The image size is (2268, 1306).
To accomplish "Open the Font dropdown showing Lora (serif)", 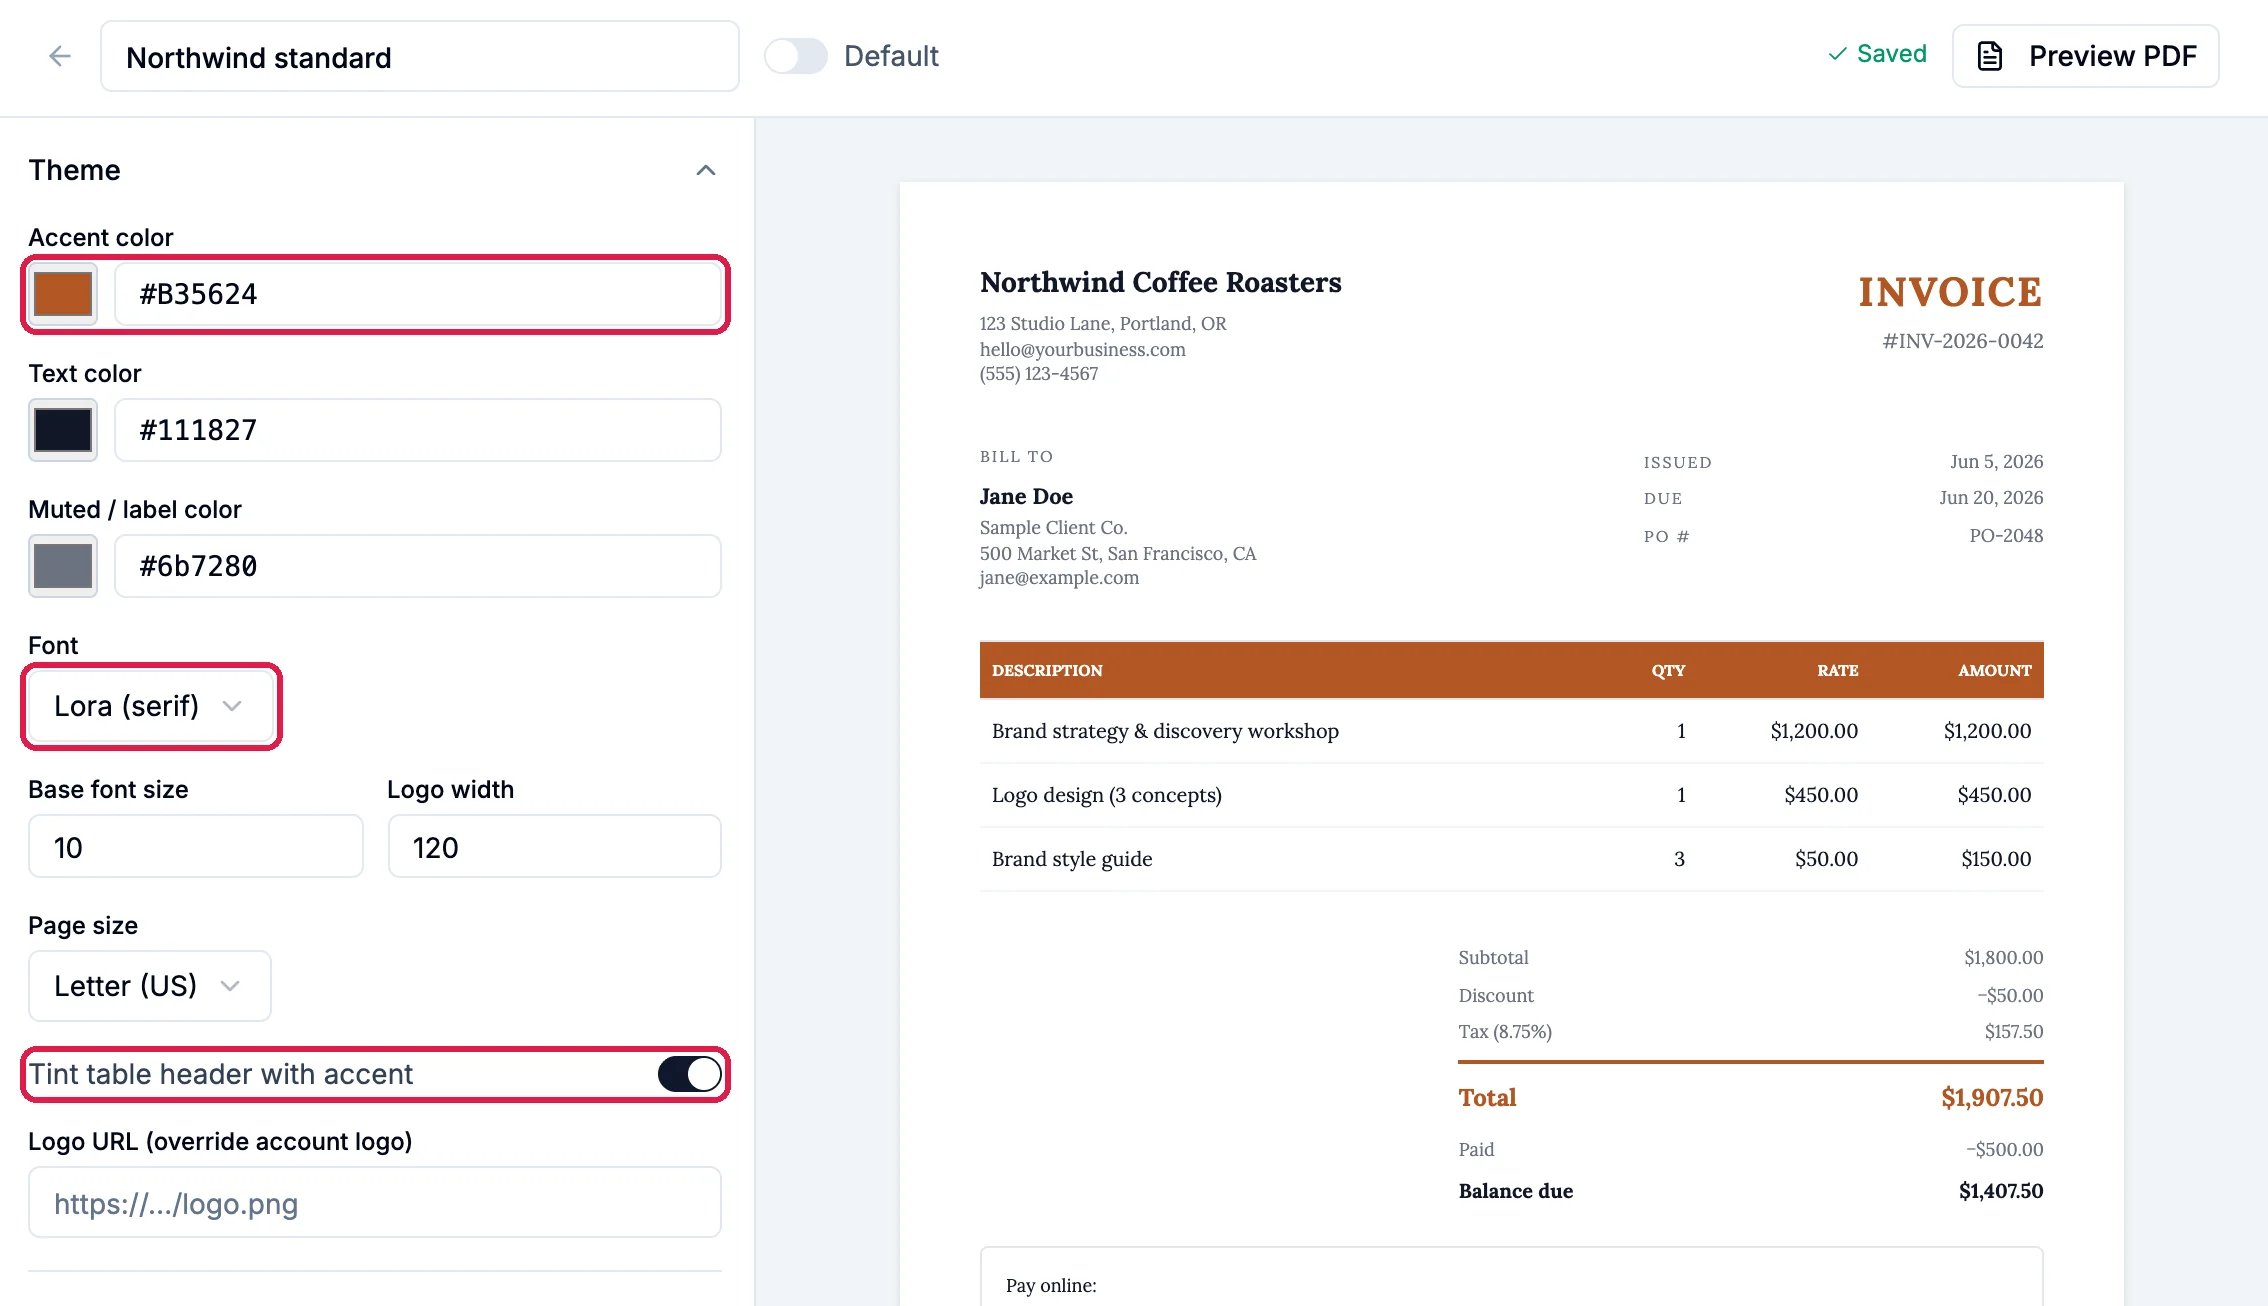I will click(x=150, y=706).
